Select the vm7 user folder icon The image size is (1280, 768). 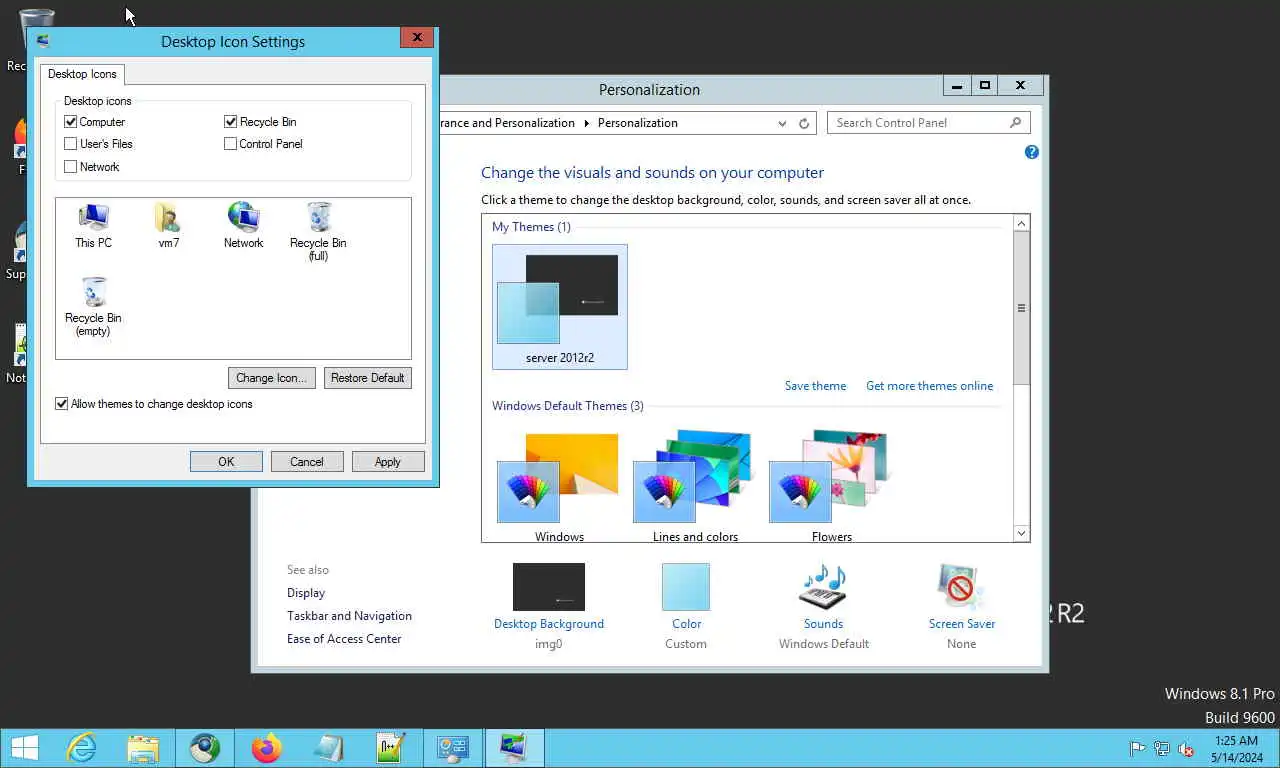tap(168, 225)
